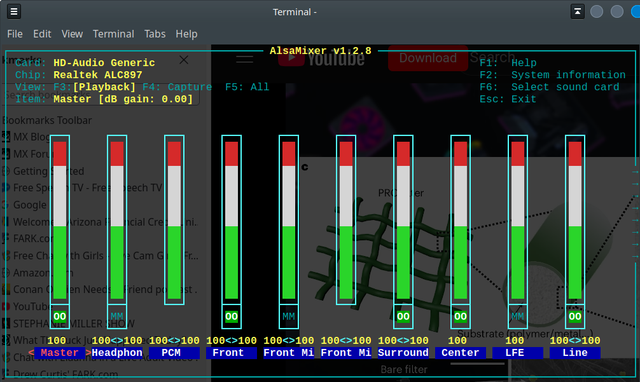640x382 pixels.
Task: Select the Front channel label
Action: coord(231,353)
